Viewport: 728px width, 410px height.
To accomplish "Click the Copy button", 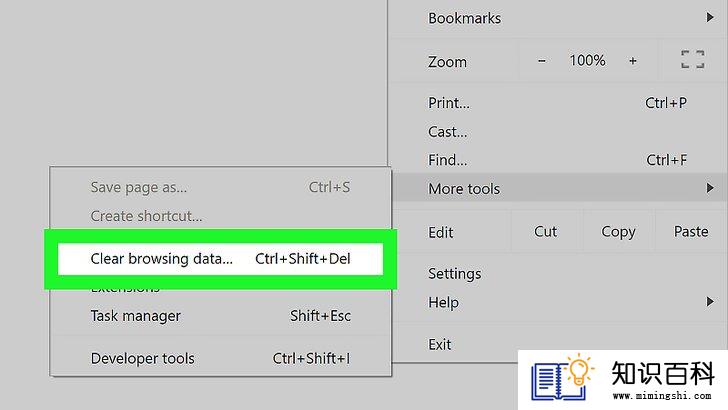I will pos(618,232).
